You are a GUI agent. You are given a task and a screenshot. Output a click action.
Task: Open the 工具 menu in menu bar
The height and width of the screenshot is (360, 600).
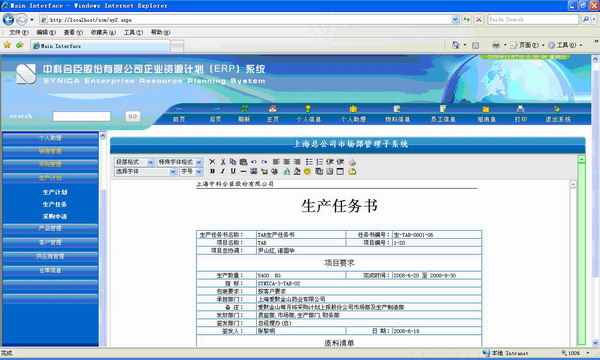[x=133, y=33]
